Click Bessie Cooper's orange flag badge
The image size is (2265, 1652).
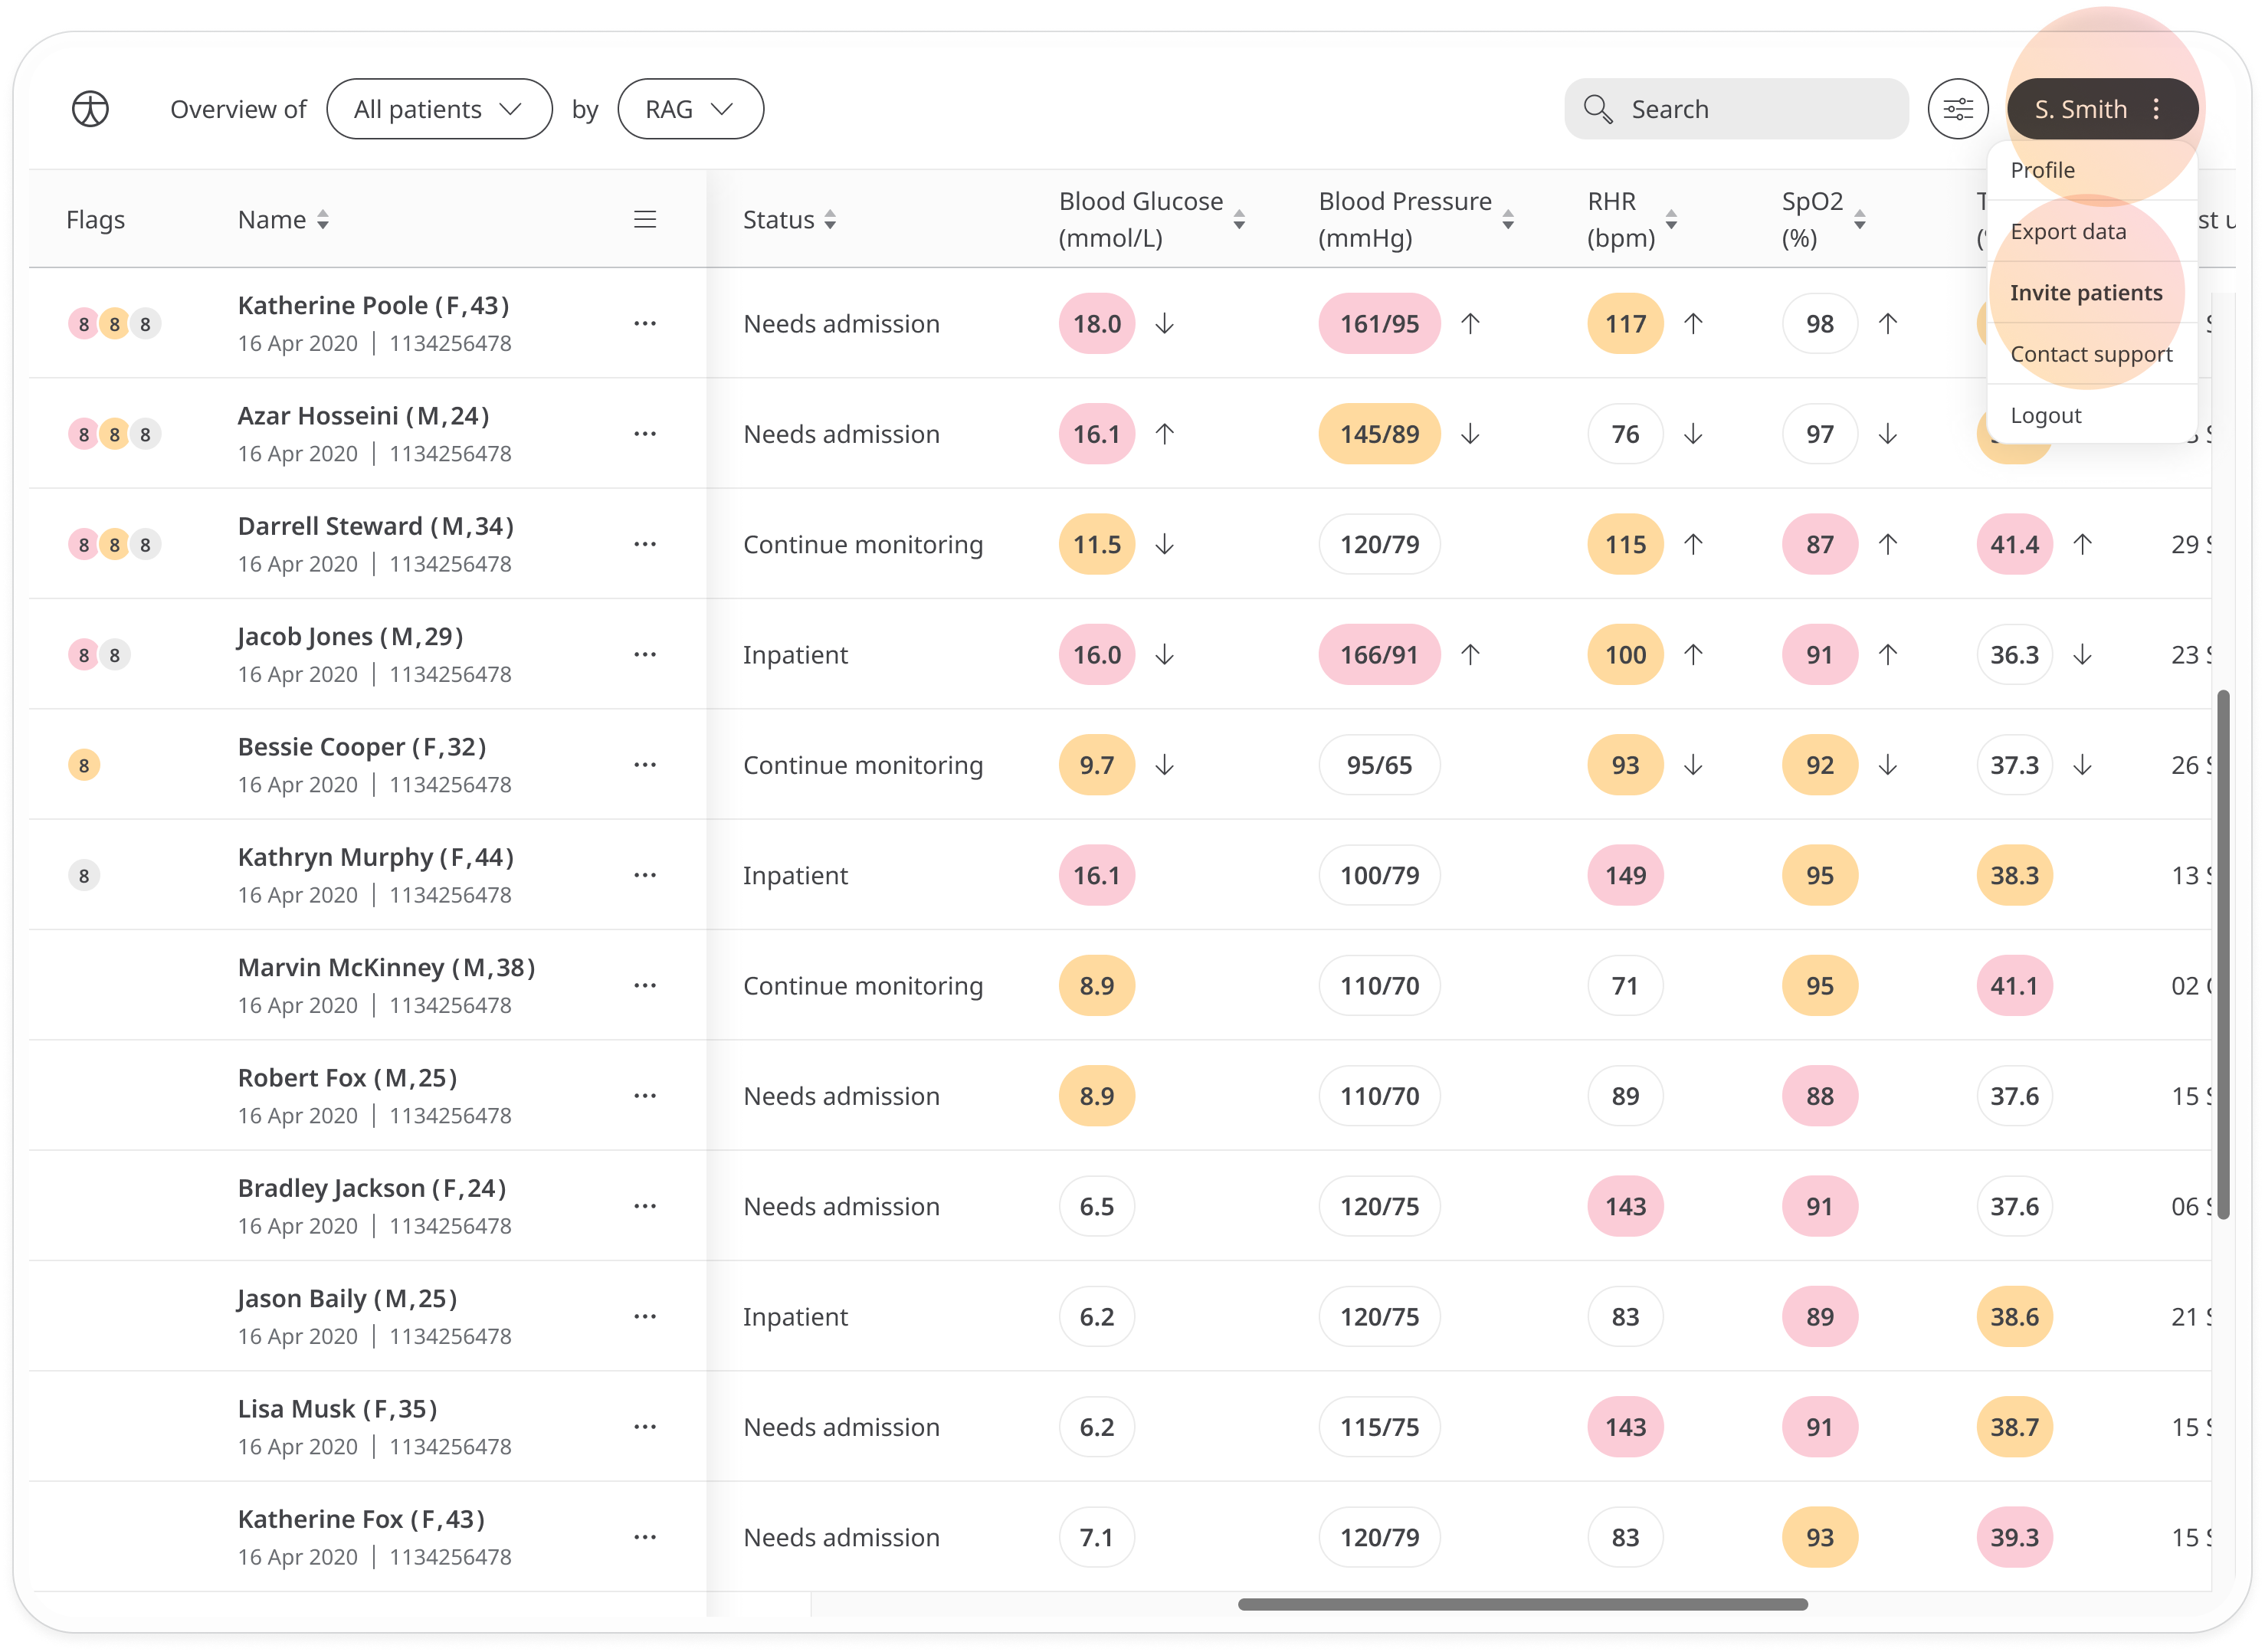tap(84, 765)
